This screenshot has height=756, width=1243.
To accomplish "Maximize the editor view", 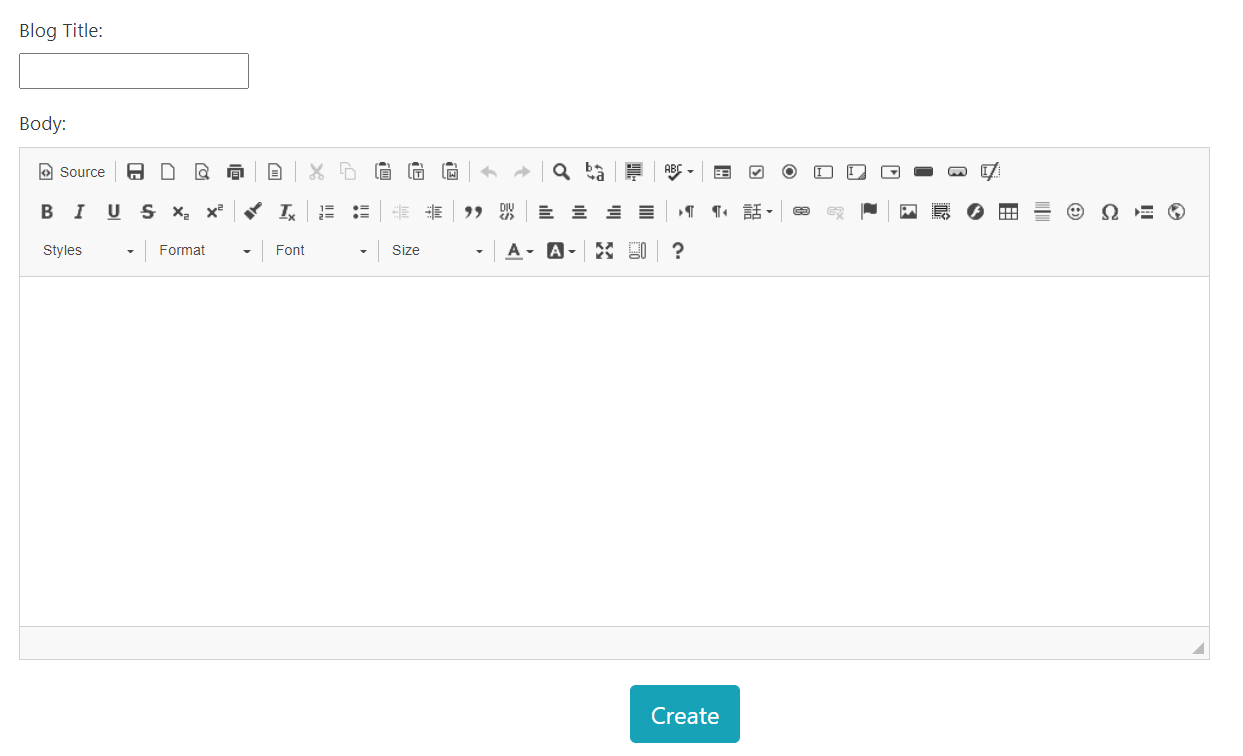I will [604, 250].
